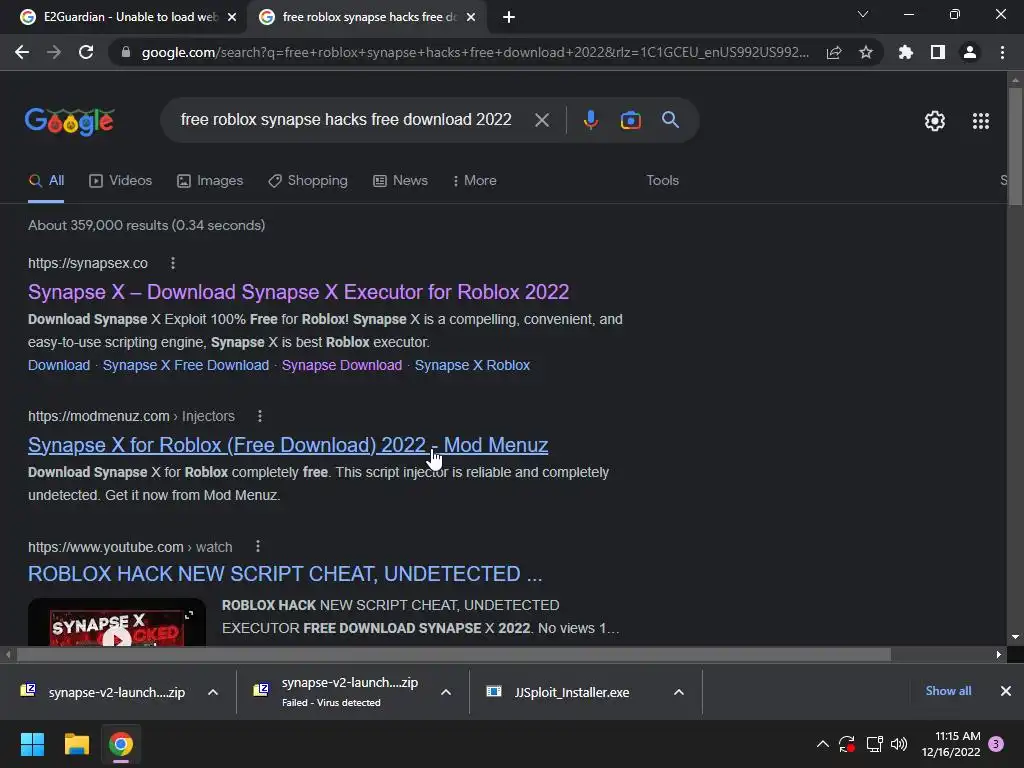The image size is (1024, 768).
Task: Search by image with camera icon
Action: (x=630, y=120)
